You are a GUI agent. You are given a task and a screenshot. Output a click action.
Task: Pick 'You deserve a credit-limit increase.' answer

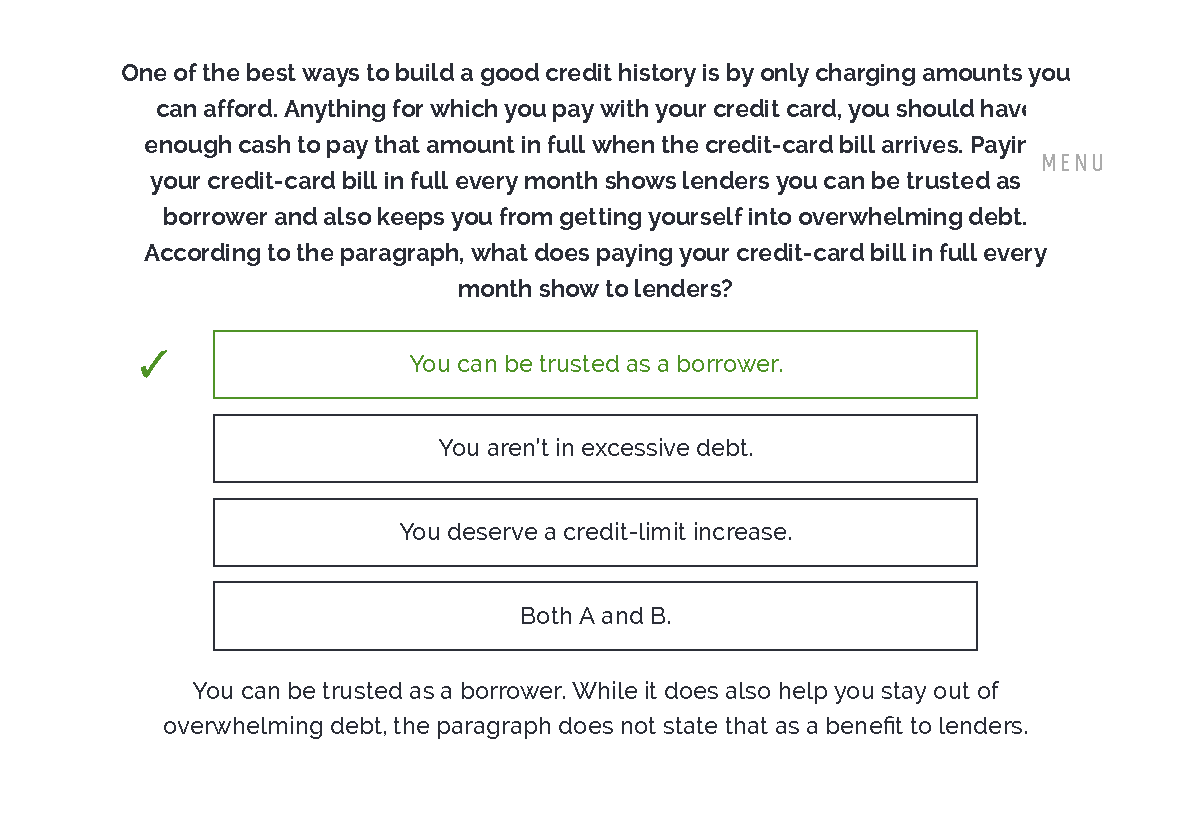tap(595, 533)
